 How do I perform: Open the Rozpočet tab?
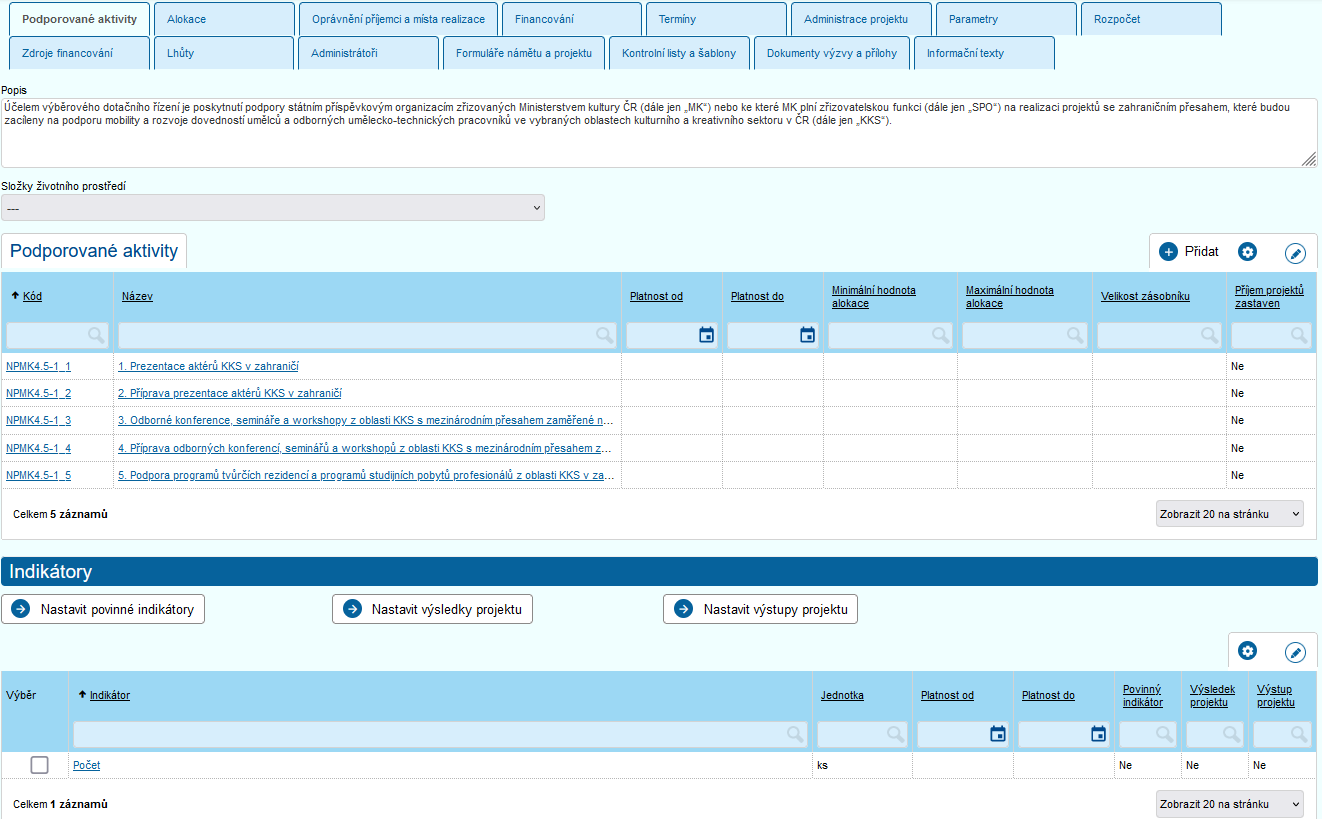pyautogui.click(x=1148, y=19)
